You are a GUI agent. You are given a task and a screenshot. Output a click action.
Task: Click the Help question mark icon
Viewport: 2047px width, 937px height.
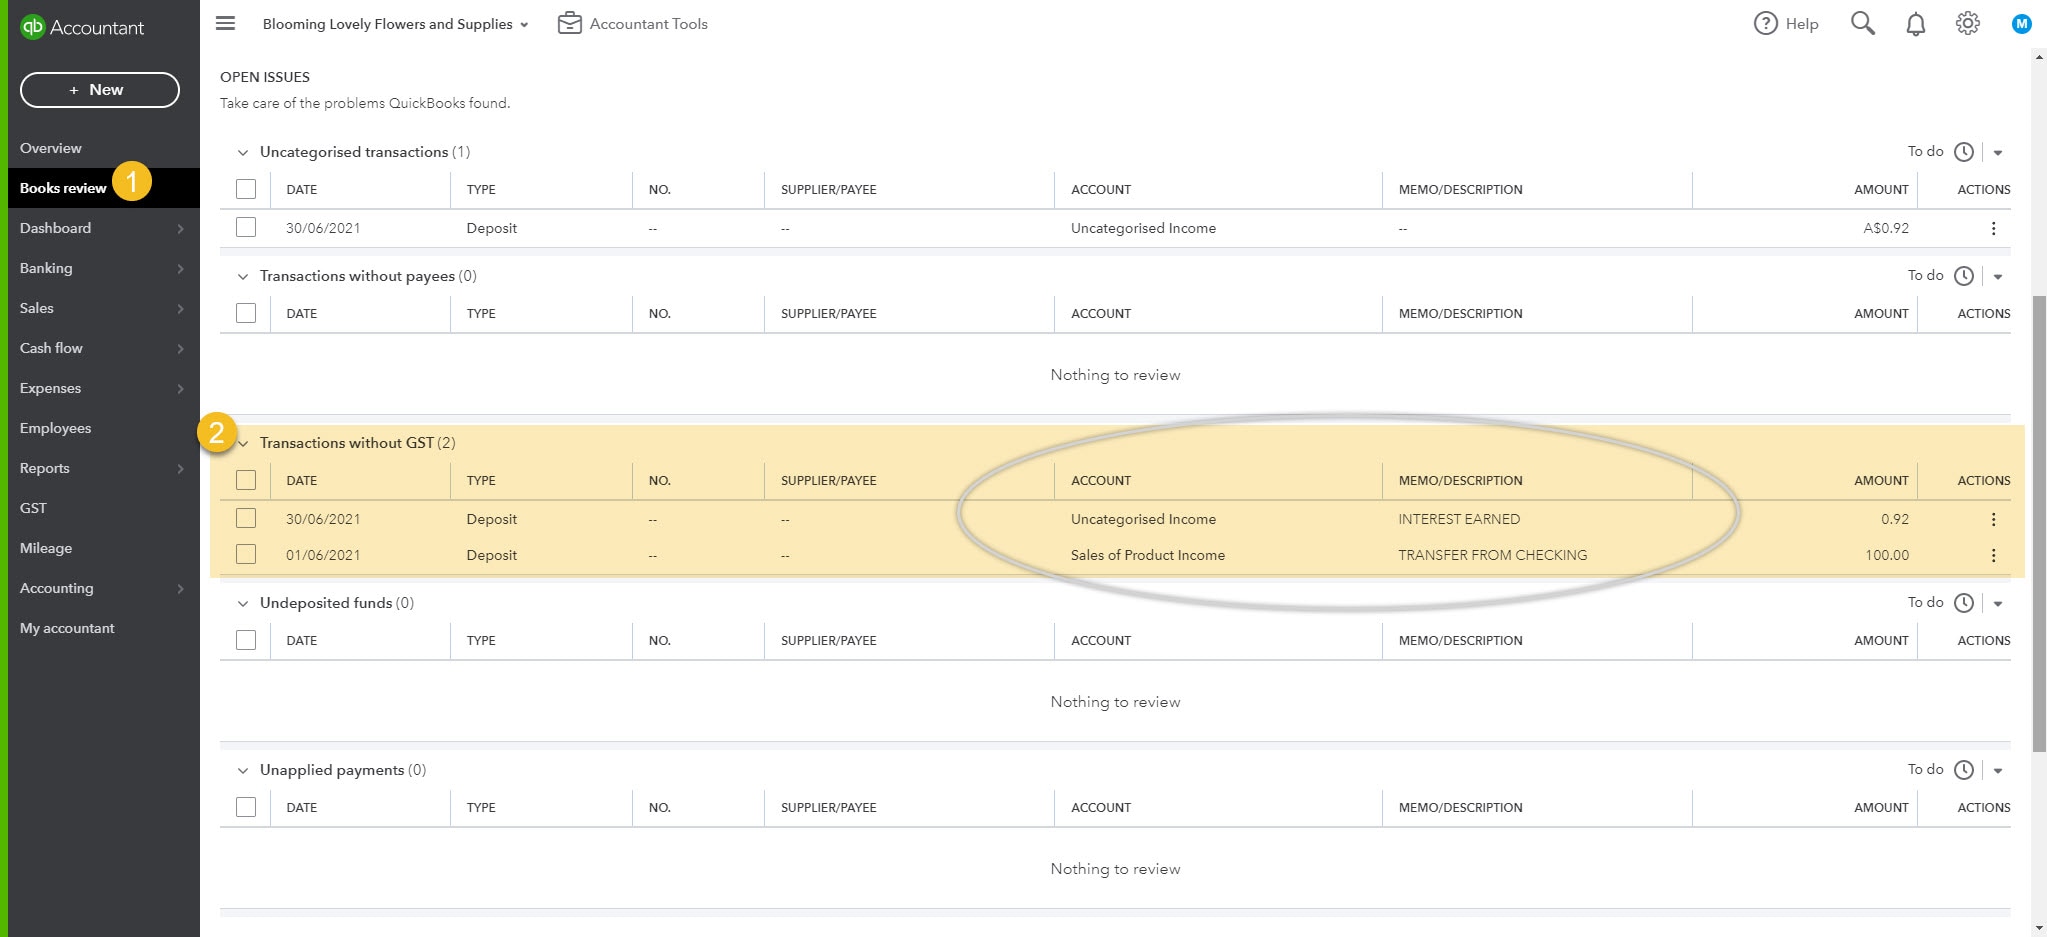1766,23
